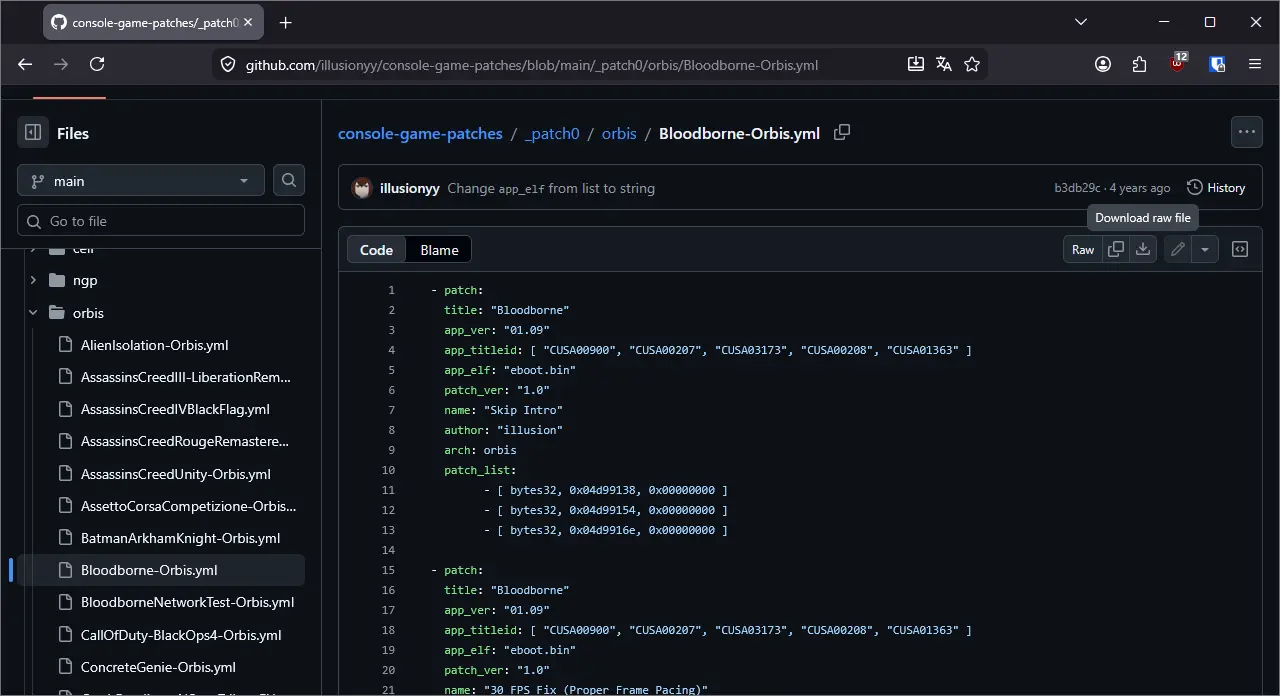
Task: Open the symbols panel
Action: (x=1240, y=249)
